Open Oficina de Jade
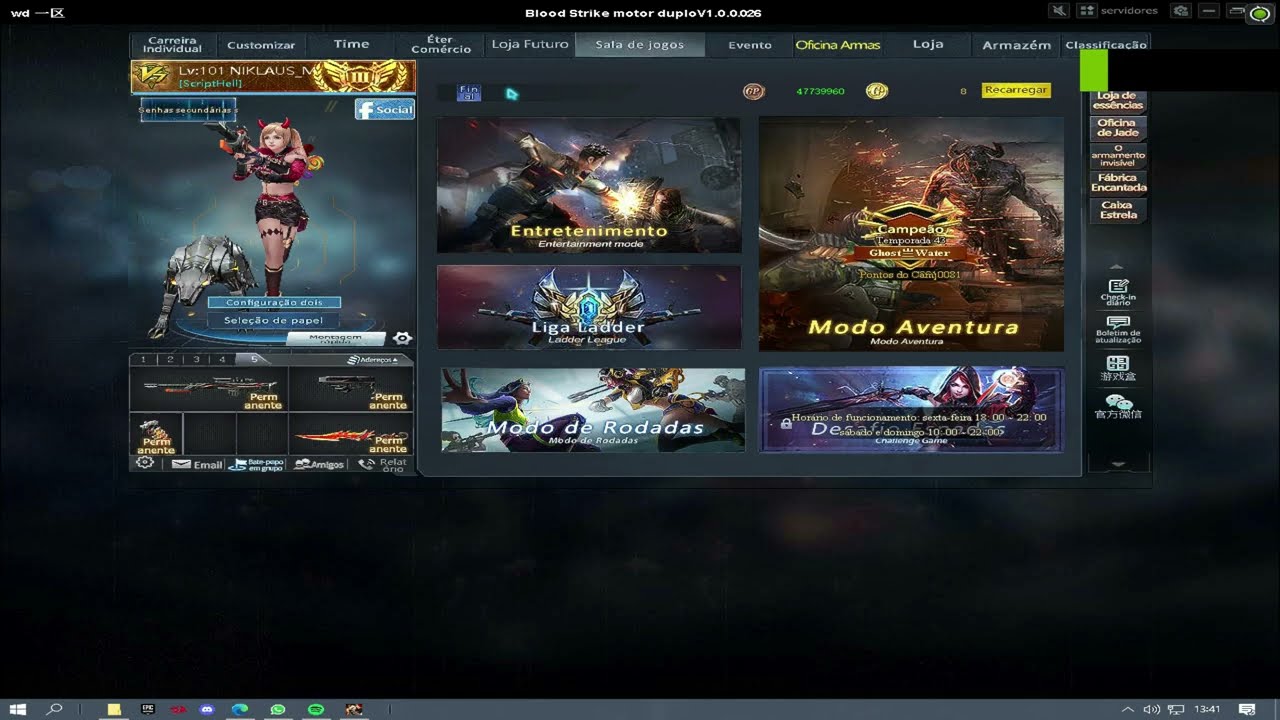Image resolution: width=1280 pixels, height=720 pixels. click(1118, 128)
